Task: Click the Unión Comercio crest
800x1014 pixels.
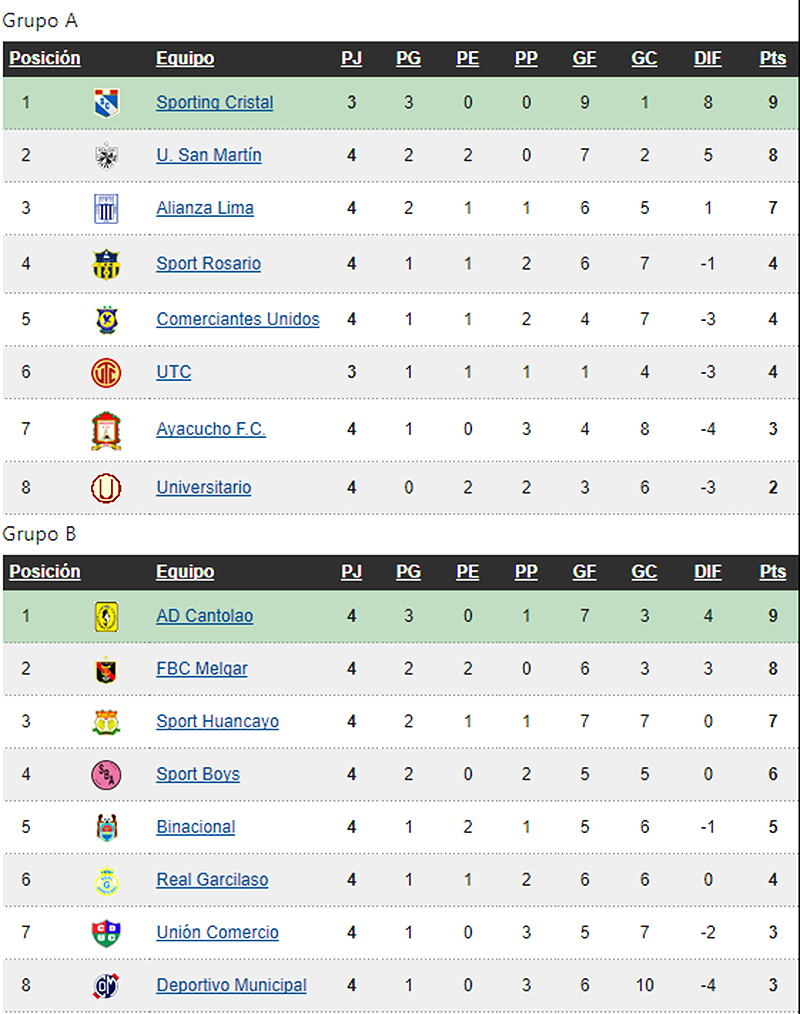Action: tap(106, 933)
